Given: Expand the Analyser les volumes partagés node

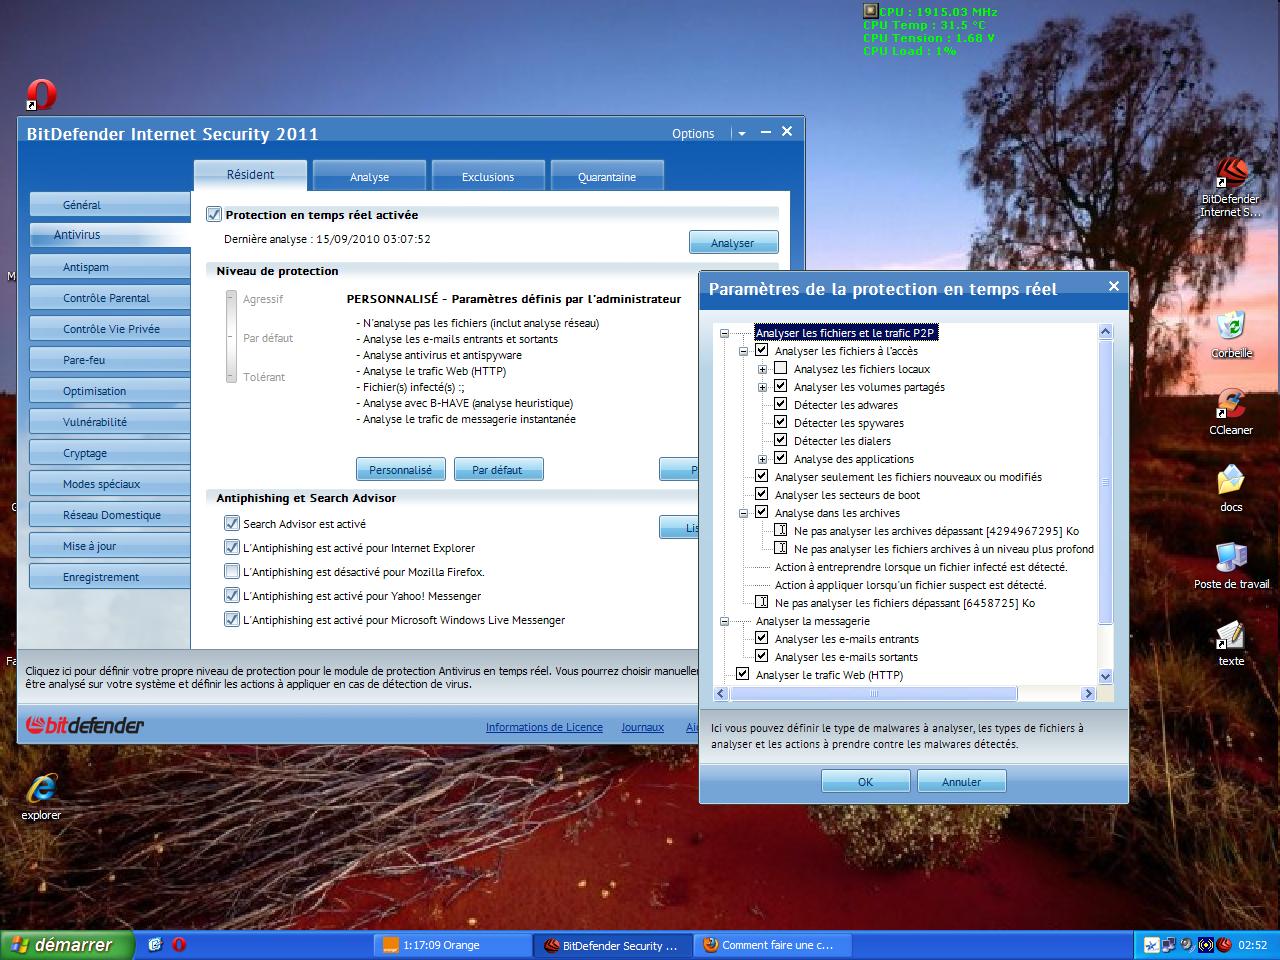Looking at the screenshot, I should [762, 387].
